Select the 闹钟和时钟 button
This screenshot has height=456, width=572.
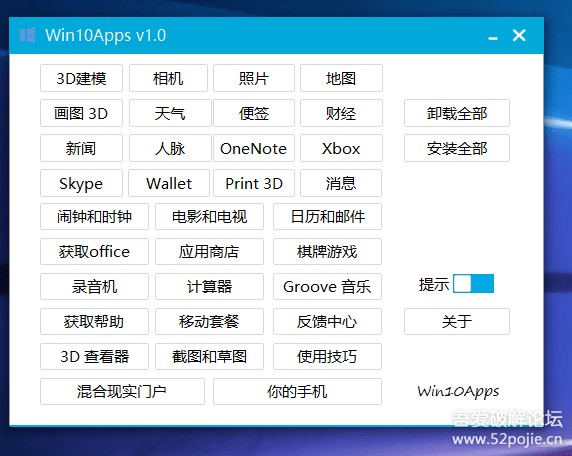(x=94, y=217)
